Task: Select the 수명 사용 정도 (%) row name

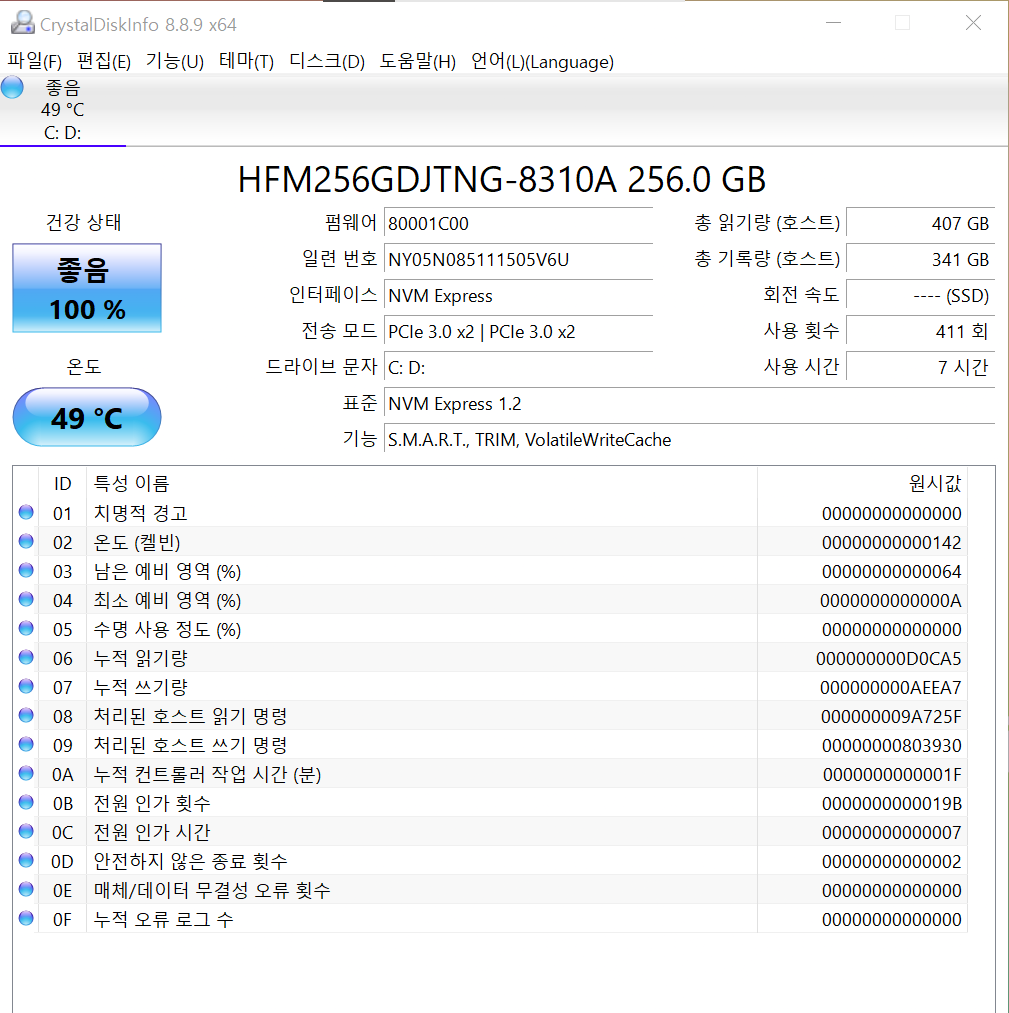Action: (x=167, y=629)
